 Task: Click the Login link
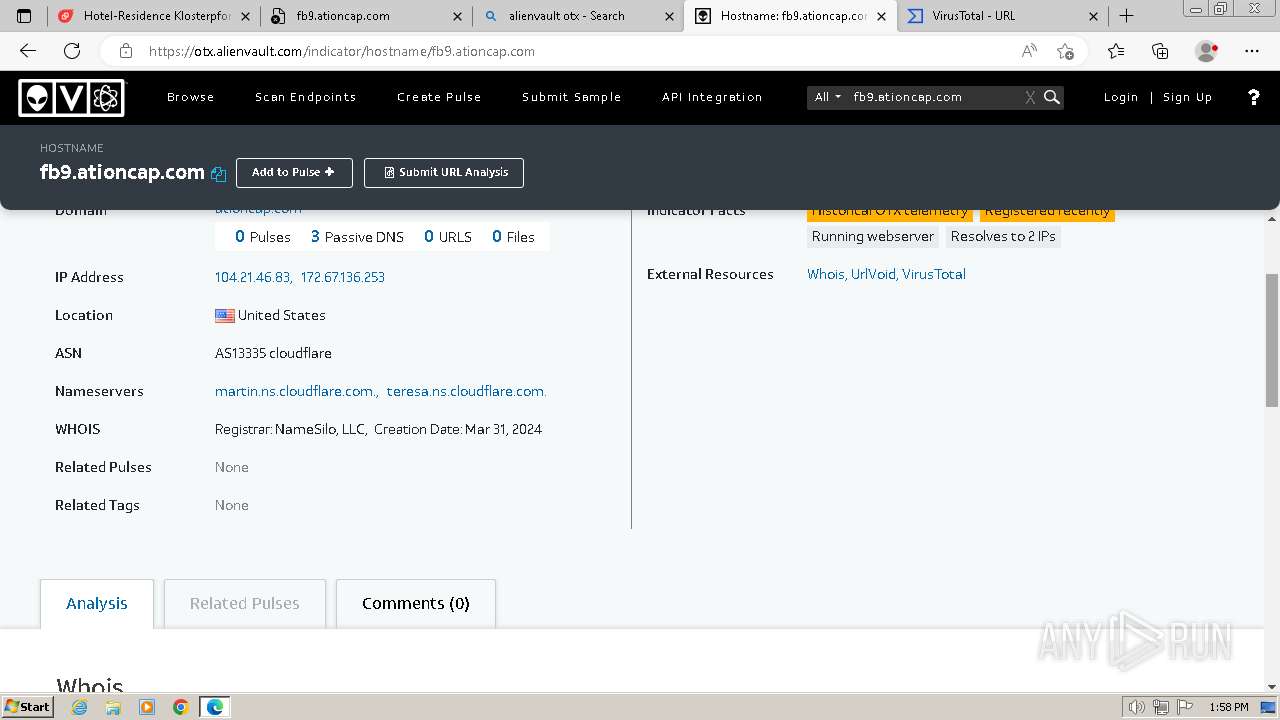pyautogui.click(x=1121, y=97)
